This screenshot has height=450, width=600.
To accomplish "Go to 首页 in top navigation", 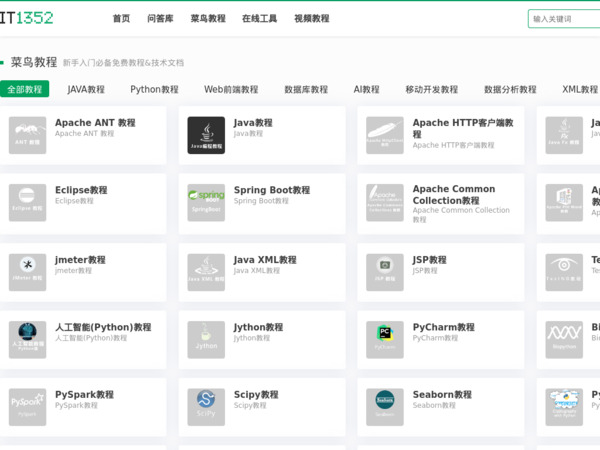I will click(121, 18).
